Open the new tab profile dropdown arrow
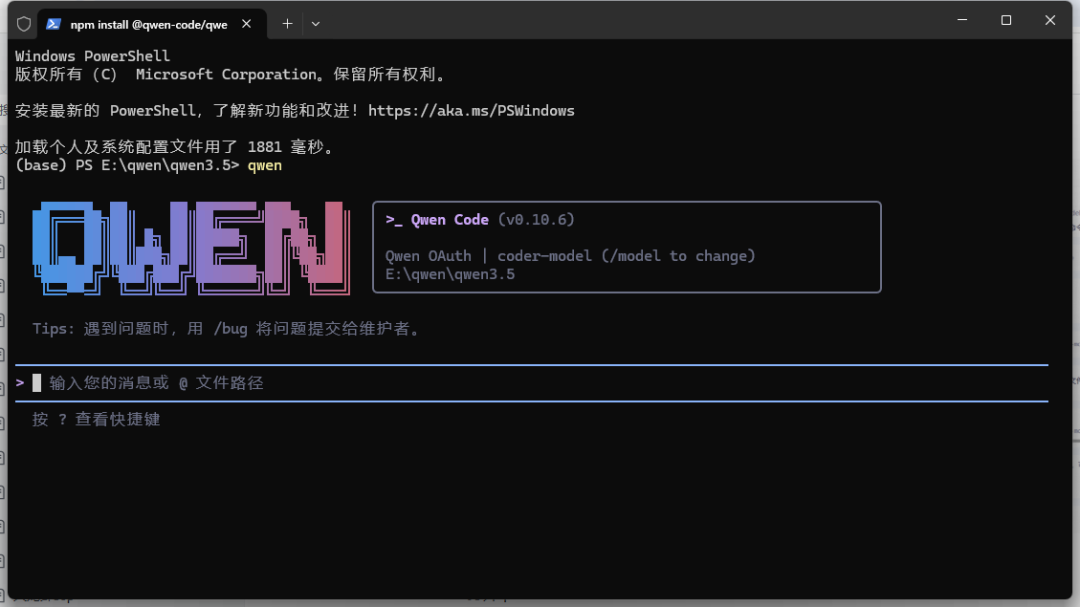The image size is (1080, 607). [x=315, y=24]
